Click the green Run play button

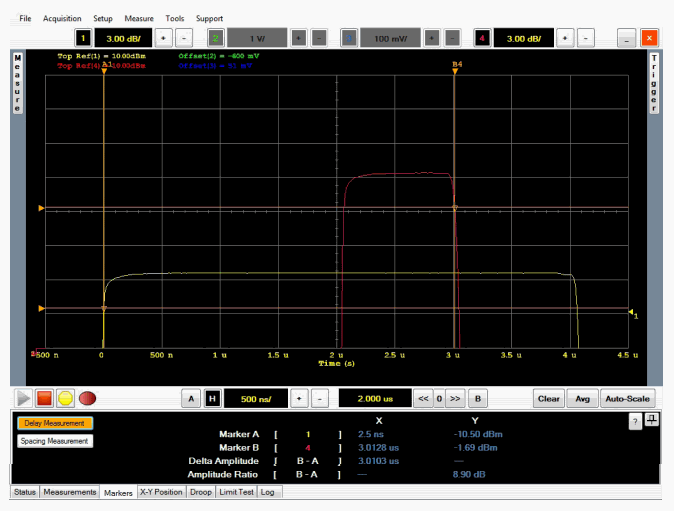tap(23, 398)
